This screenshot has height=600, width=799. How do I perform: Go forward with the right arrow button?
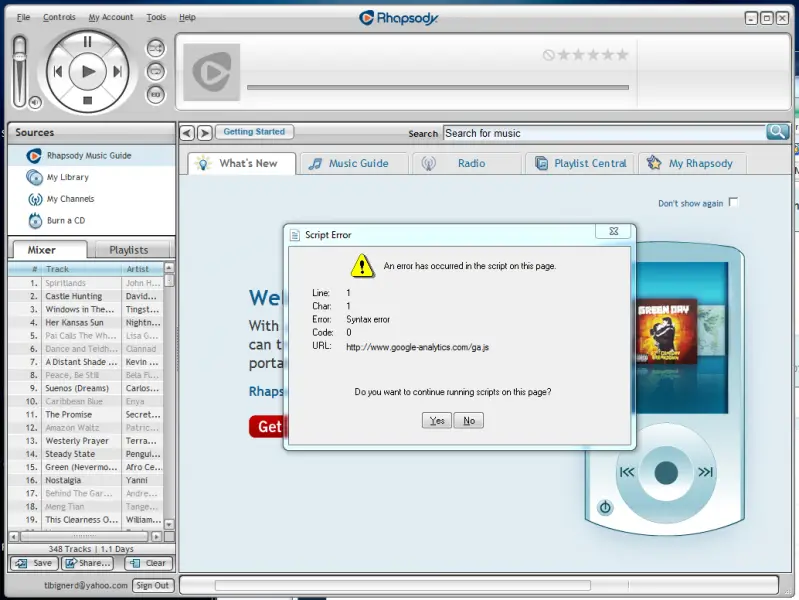click(x=204, y=133)
